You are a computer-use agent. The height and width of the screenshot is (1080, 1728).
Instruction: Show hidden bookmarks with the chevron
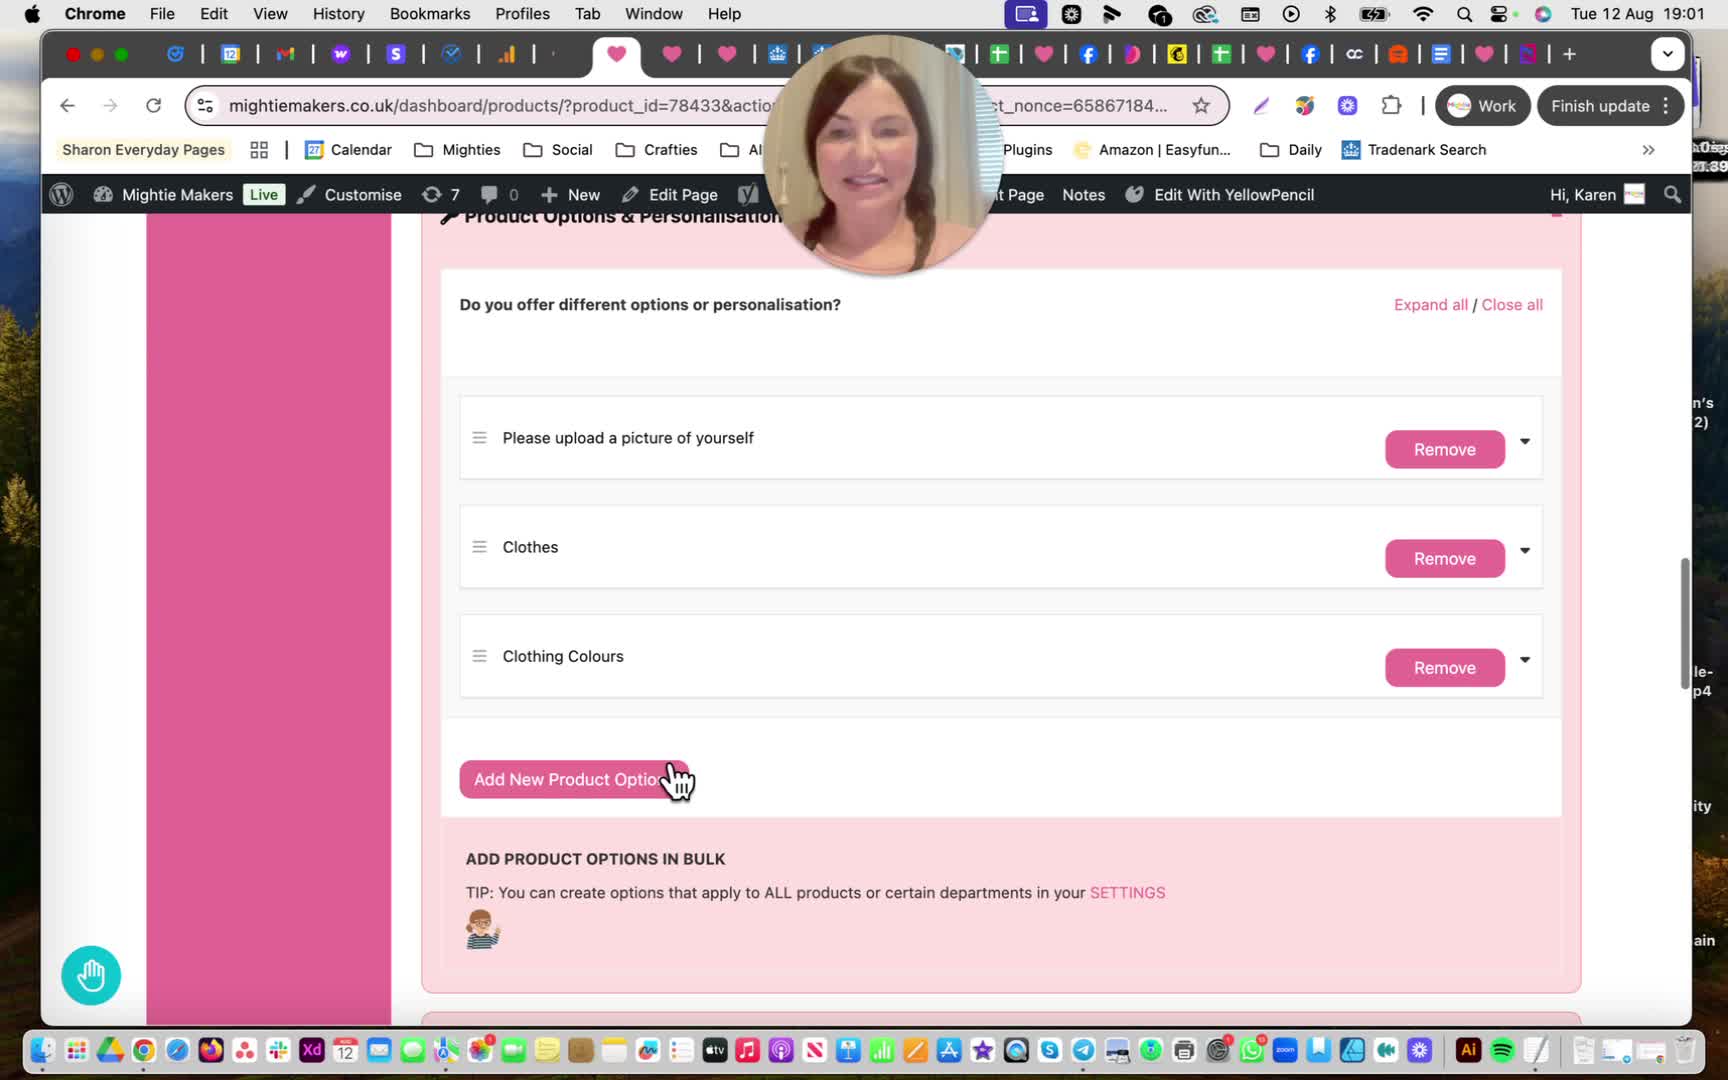(1648, 150)
